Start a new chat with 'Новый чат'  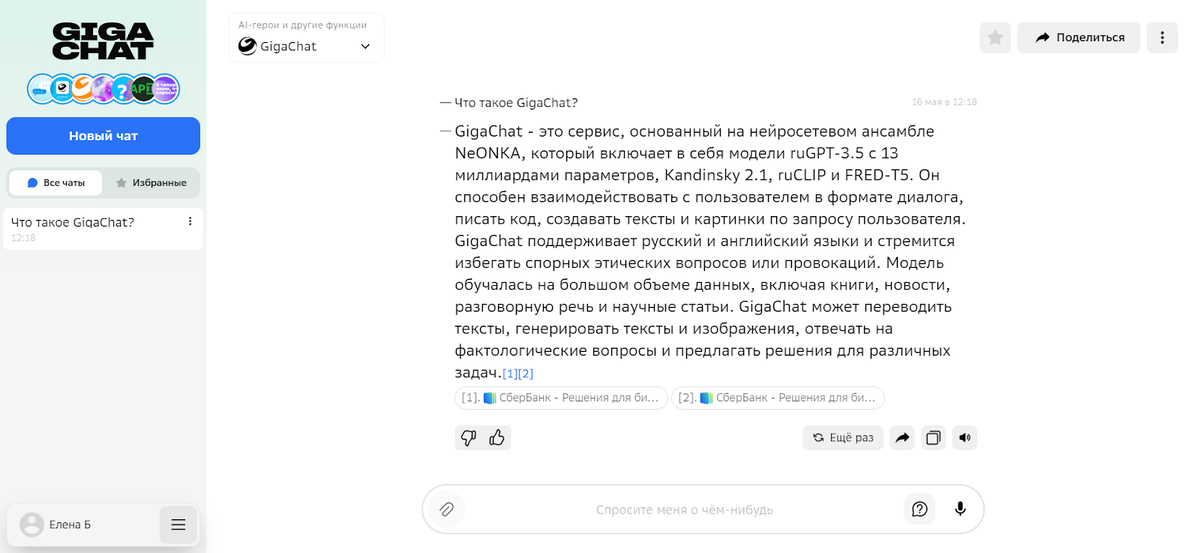click(x=103, y=136)
